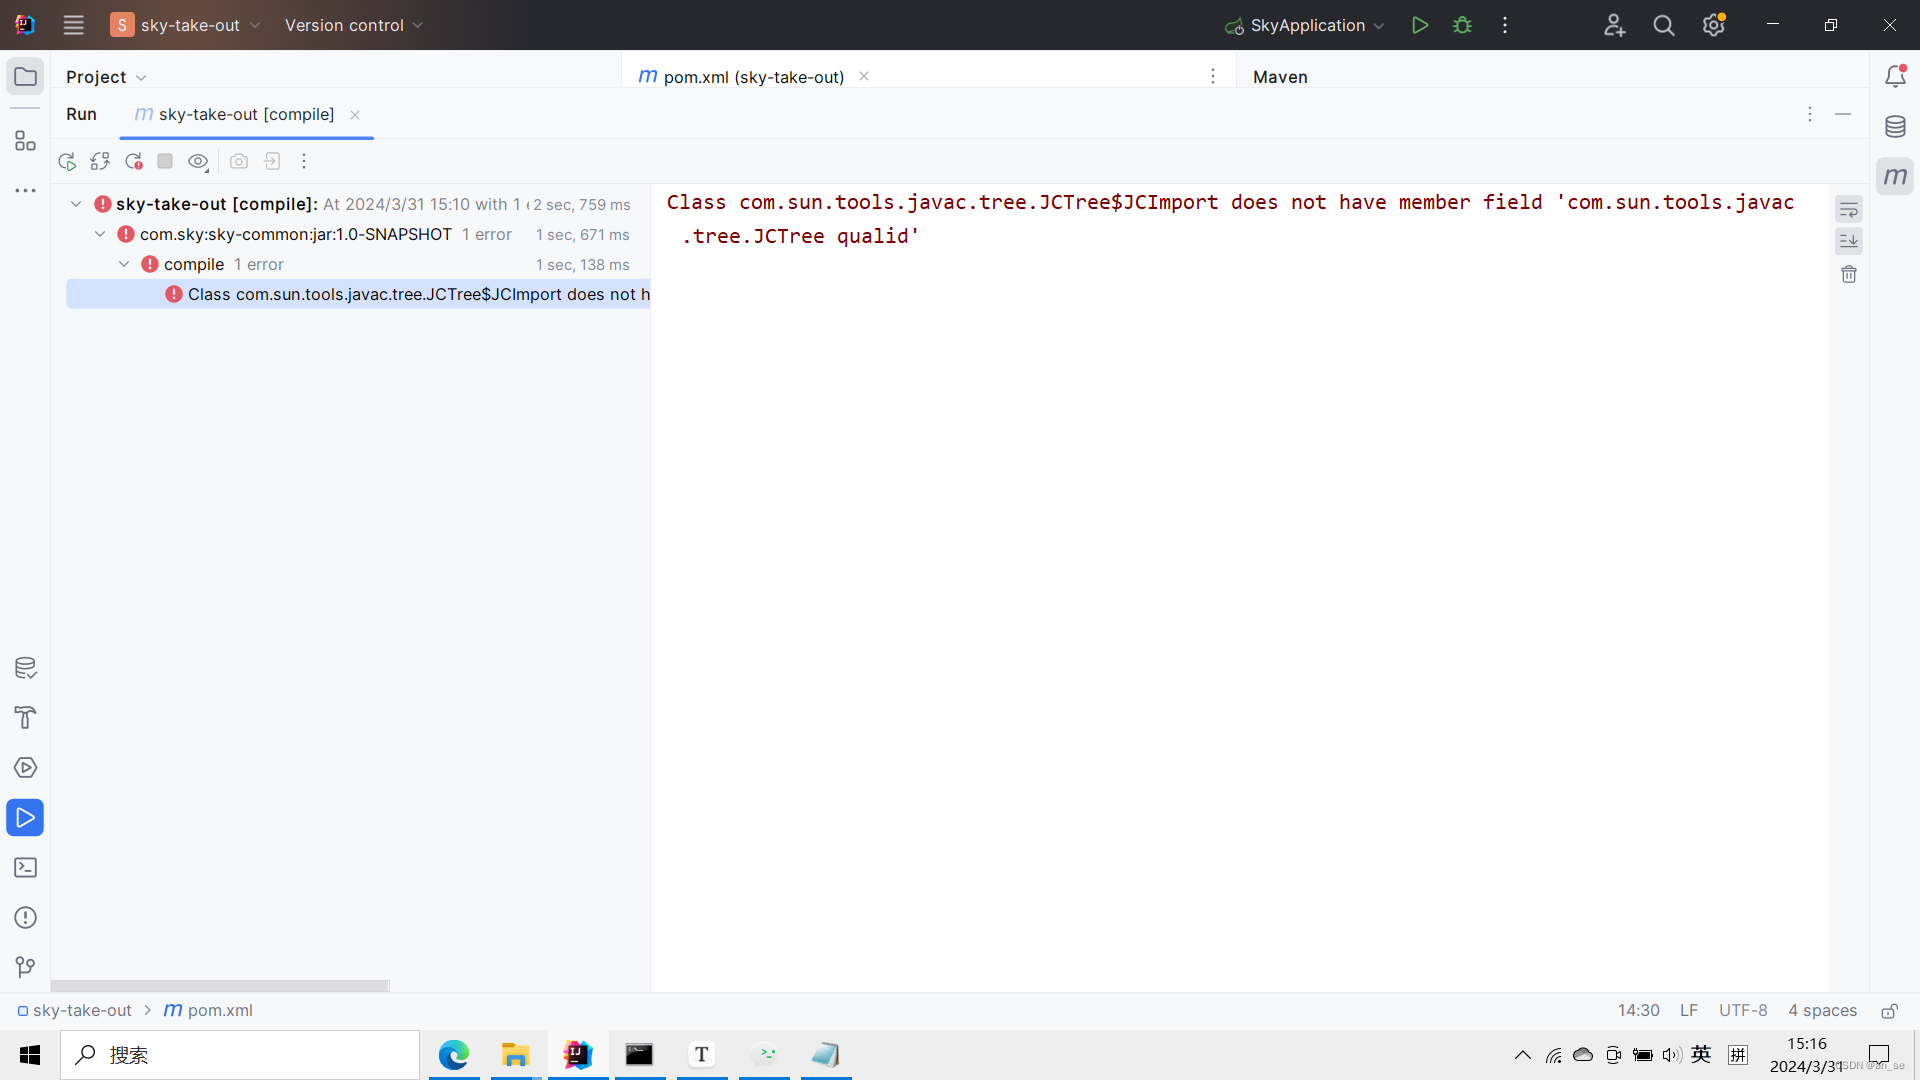Open more run actions vertical dots
1920x1080 pixels.
(x=1505, y=25)
